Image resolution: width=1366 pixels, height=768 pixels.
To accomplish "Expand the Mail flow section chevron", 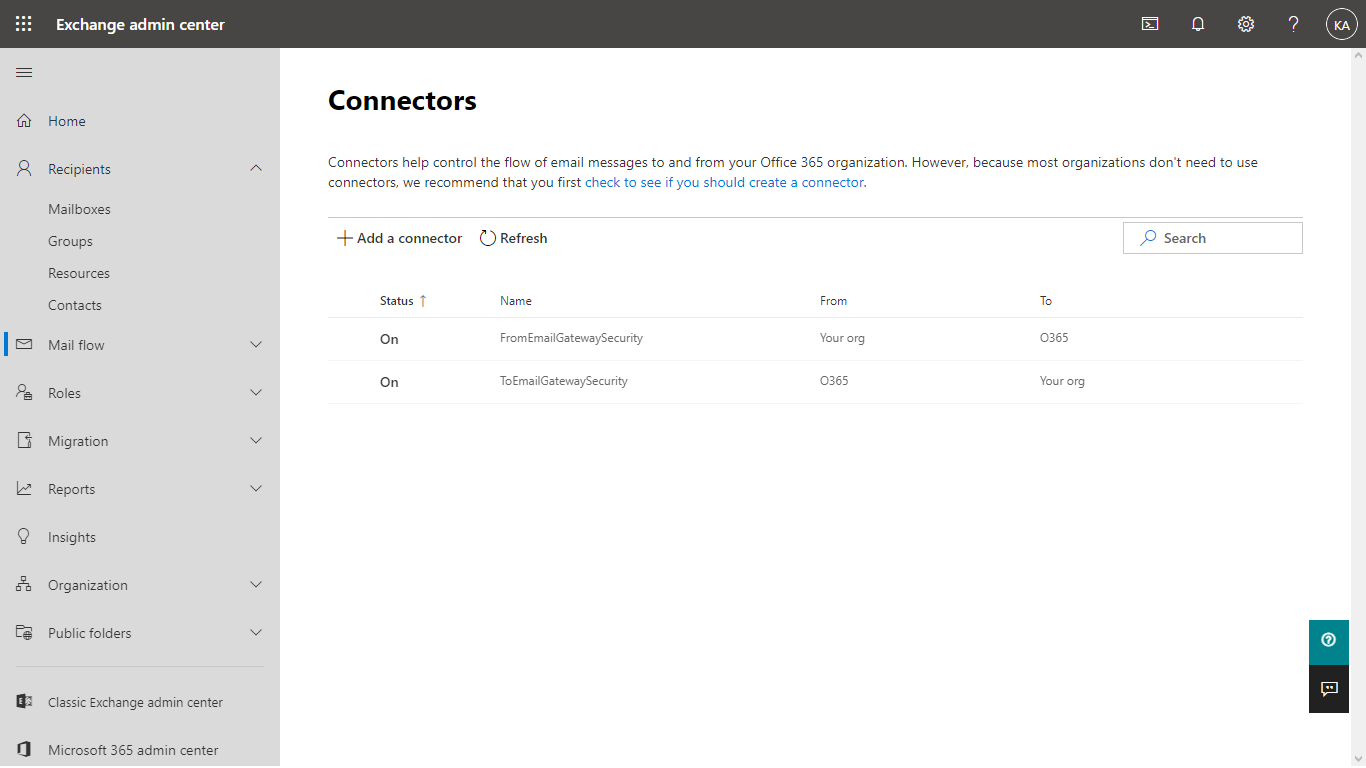I will pos(256,345).
